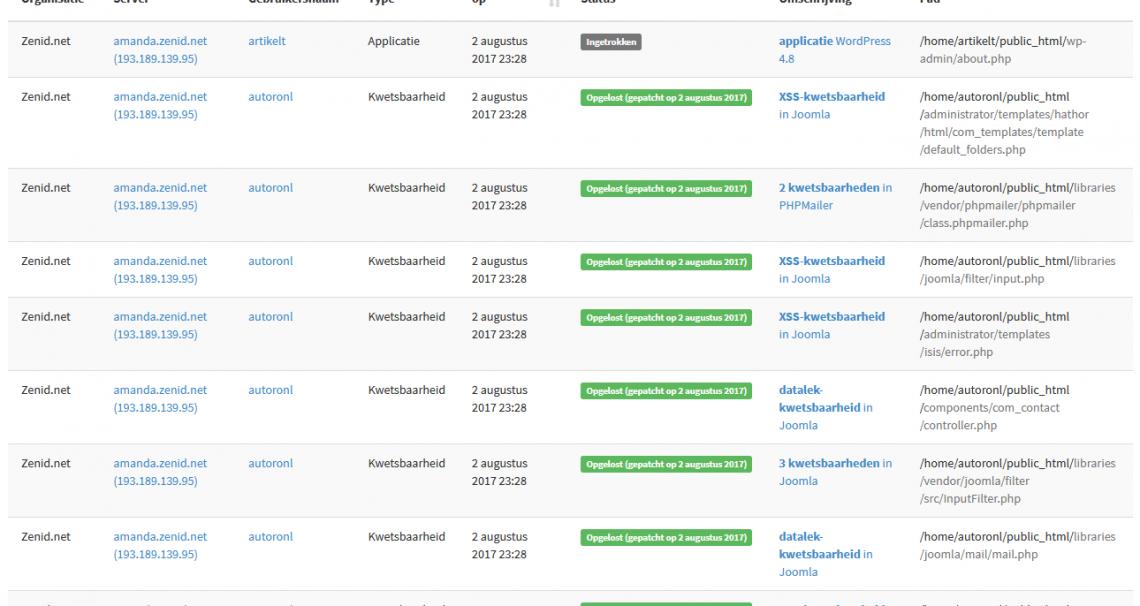This screenshot has width=1140, height=606.
Task: Click 'Kwetsbaarheid' type cell in the InputFilter.php row
Action: (406, 464)
